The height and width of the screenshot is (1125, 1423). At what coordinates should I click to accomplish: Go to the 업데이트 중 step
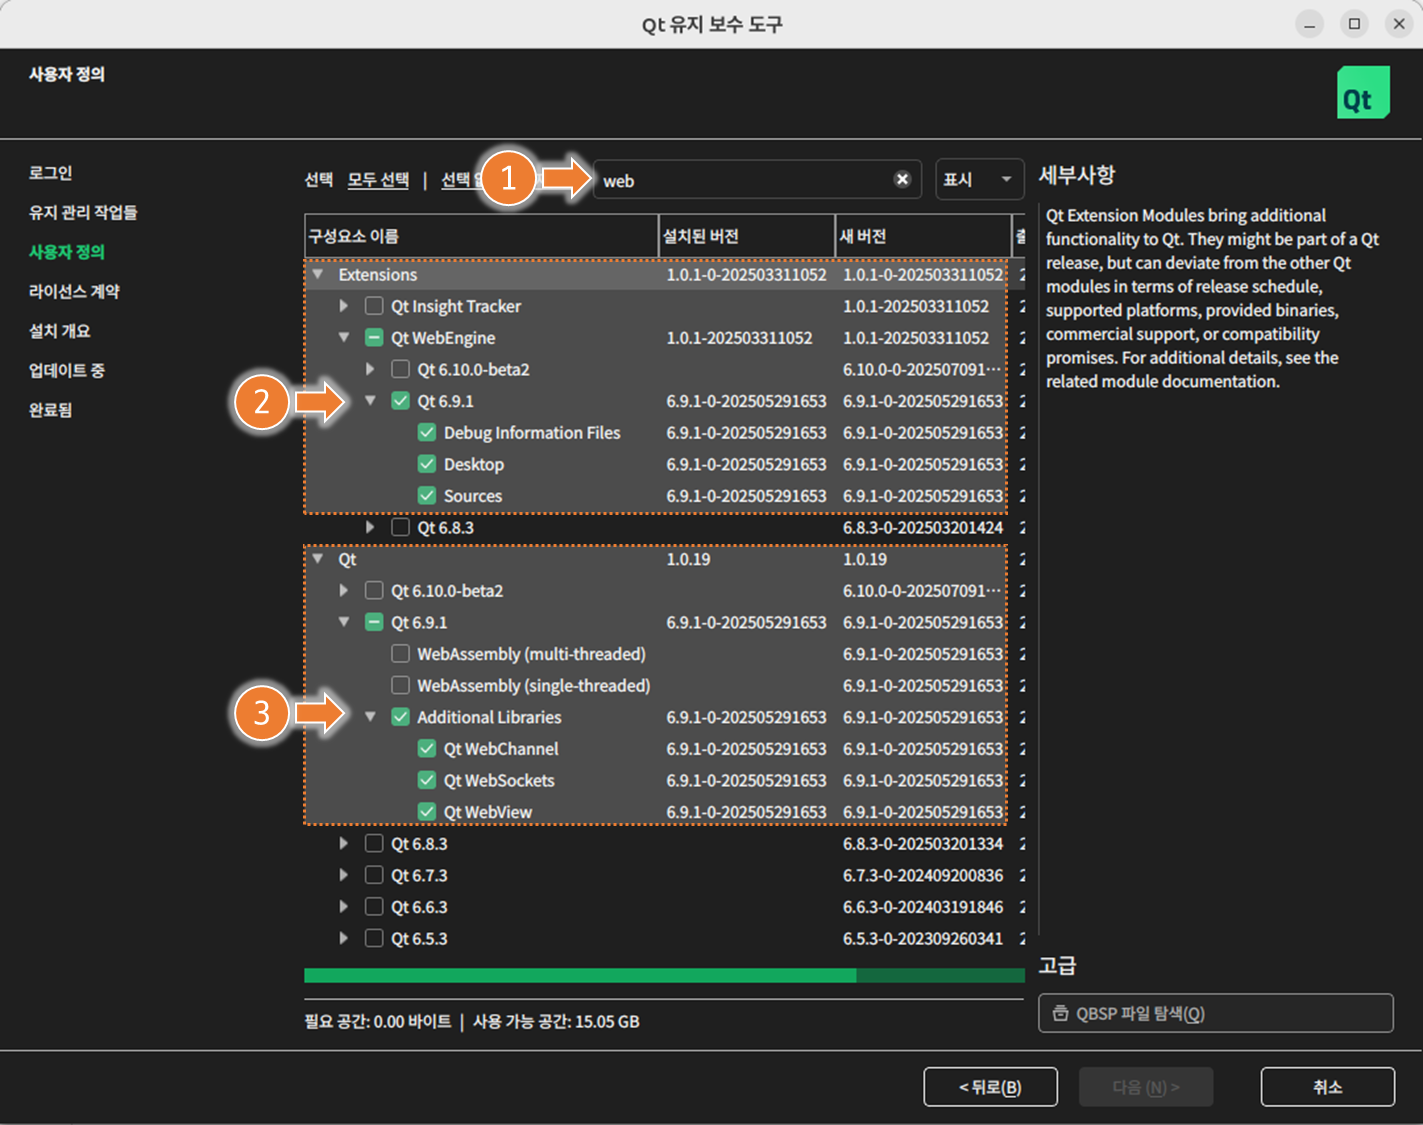click(x=66, y=370)
